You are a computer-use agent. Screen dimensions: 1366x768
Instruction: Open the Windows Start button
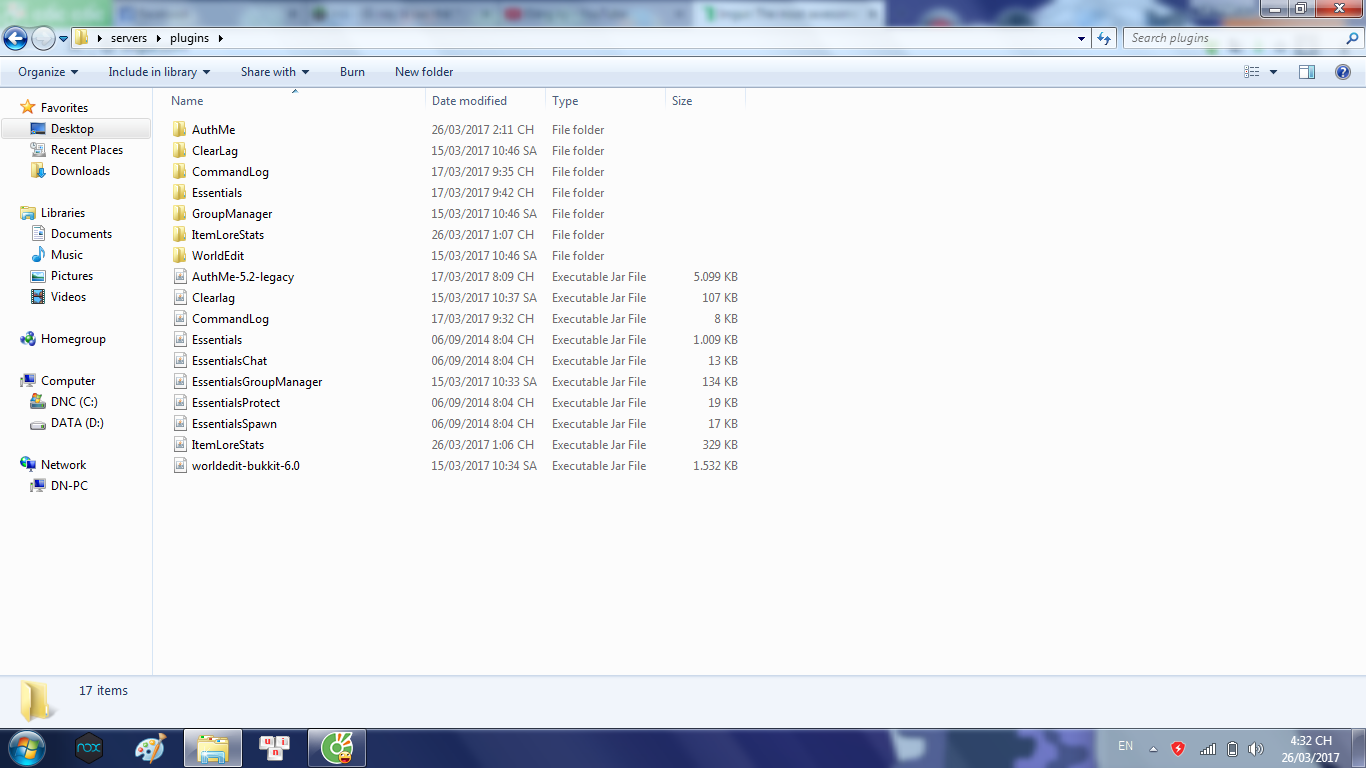[26, 748]
